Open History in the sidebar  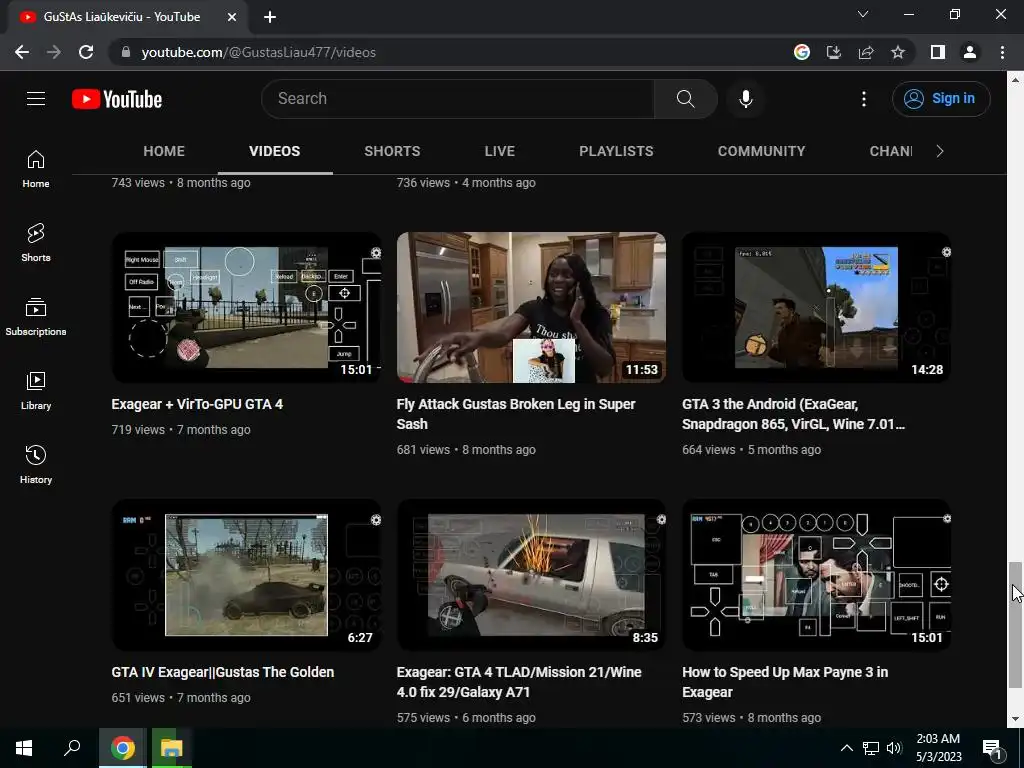pos(36,464)
